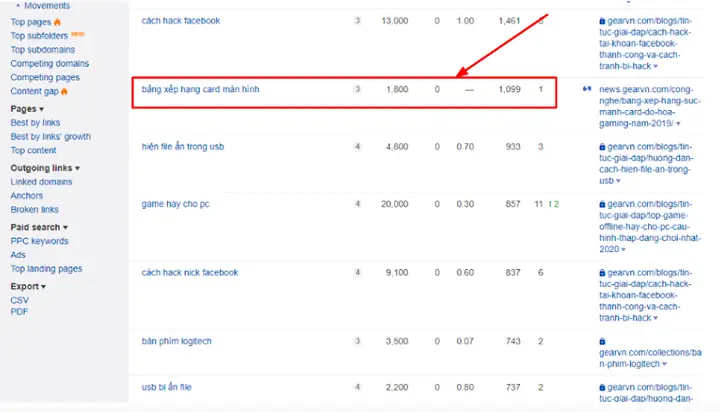This screenshot has width=720, height=412.
Task: Open Best by links report
Action: tap(35, 123)
